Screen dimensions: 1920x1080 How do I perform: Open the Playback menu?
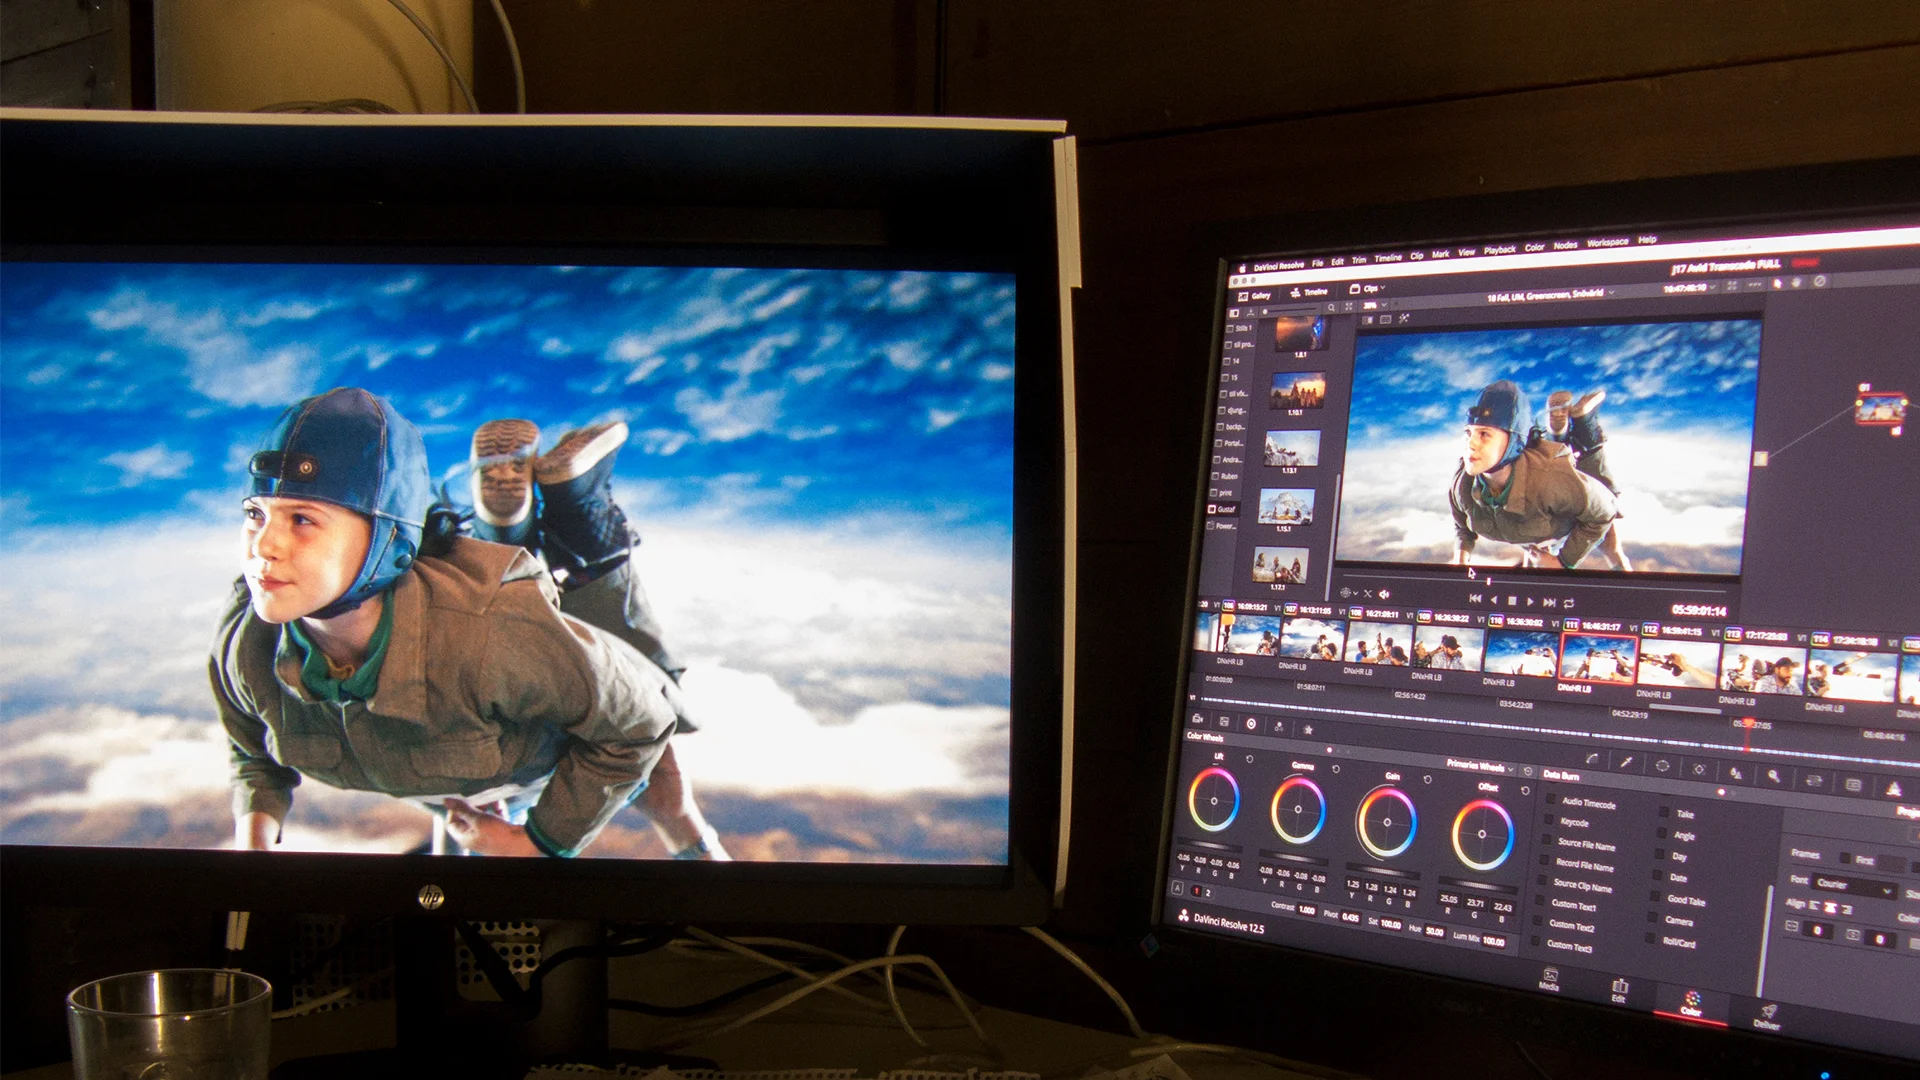click(x=1499, y=250)
